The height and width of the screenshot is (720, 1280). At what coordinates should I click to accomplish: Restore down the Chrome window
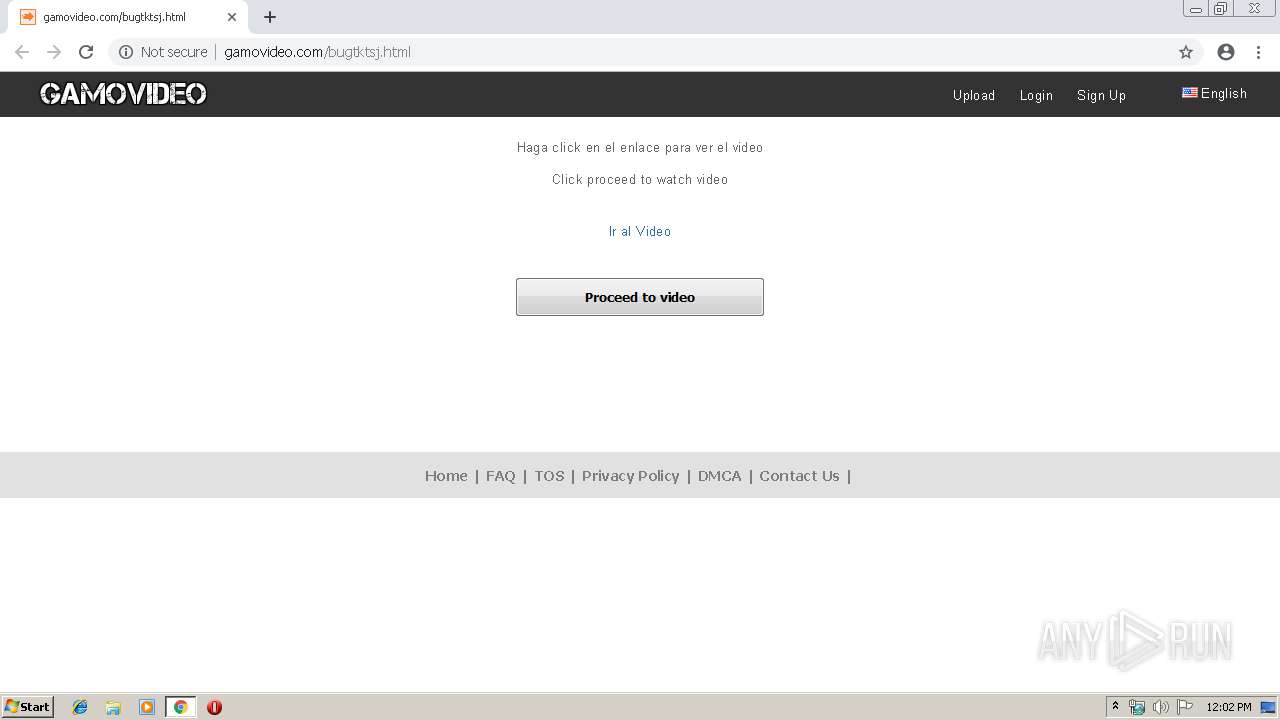tap(1221, 9)
